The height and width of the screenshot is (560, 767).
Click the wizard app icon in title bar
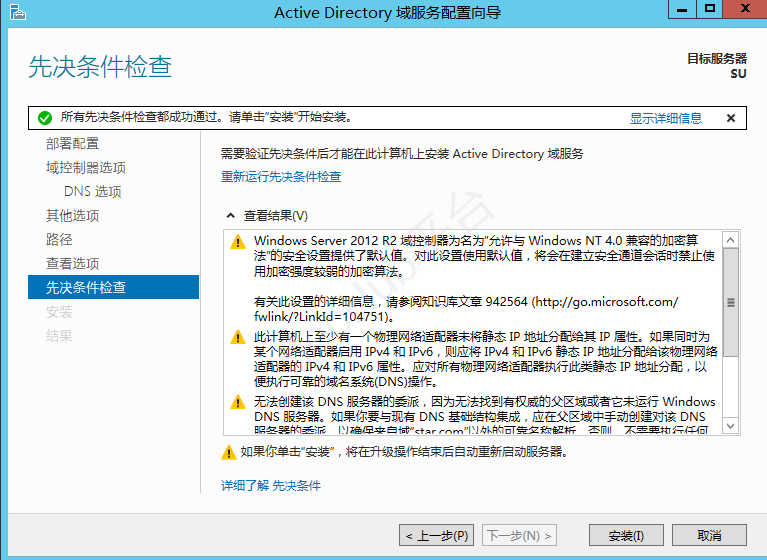click(x=17, y=12)
